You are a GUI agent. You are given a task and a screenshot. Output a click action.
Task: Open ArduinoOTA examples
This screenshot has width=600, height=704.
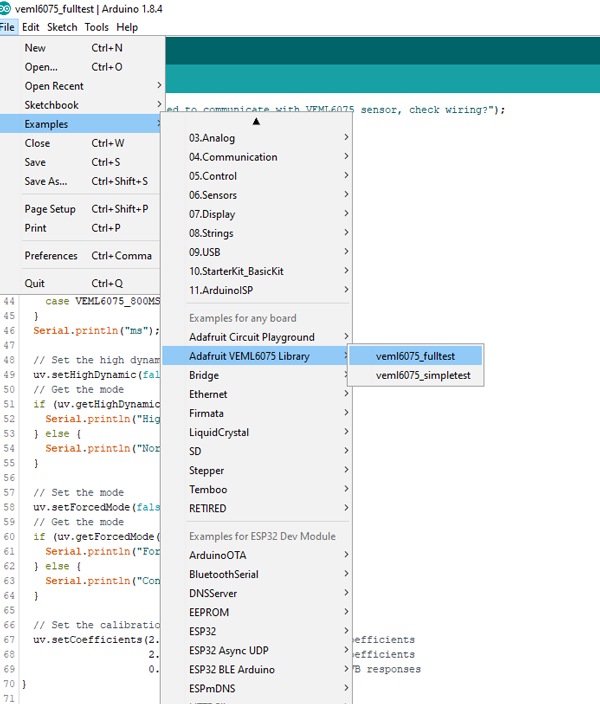[256, 555]
